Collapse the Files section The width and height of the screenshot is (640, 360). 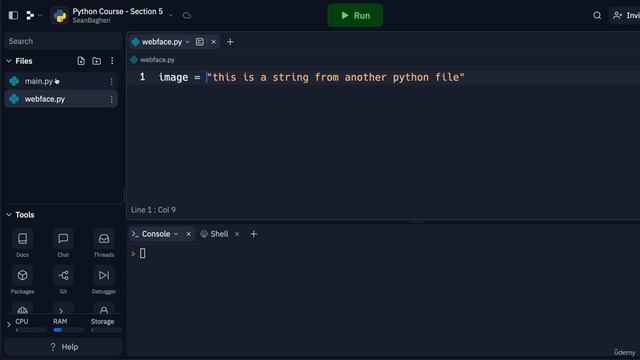point(9,61)
